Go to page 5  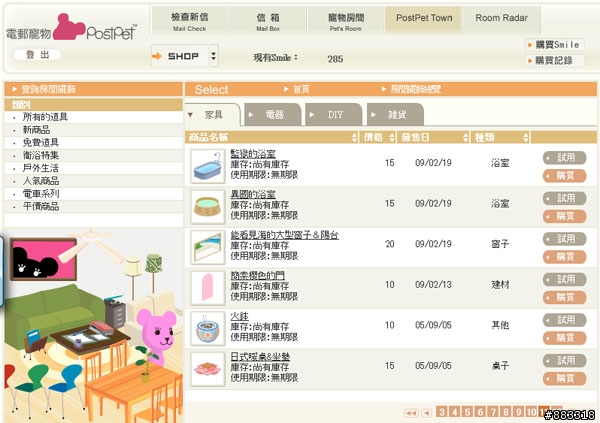point(467,412)
